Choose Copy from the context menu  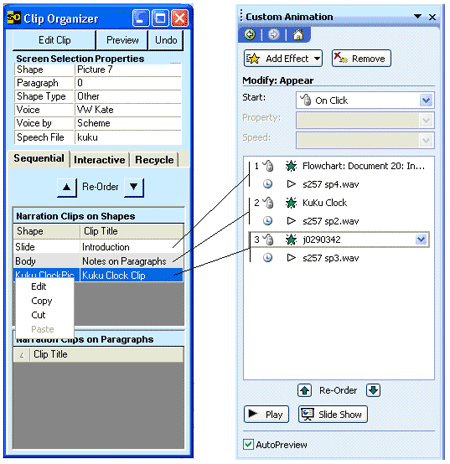click(x=42, y=301)
